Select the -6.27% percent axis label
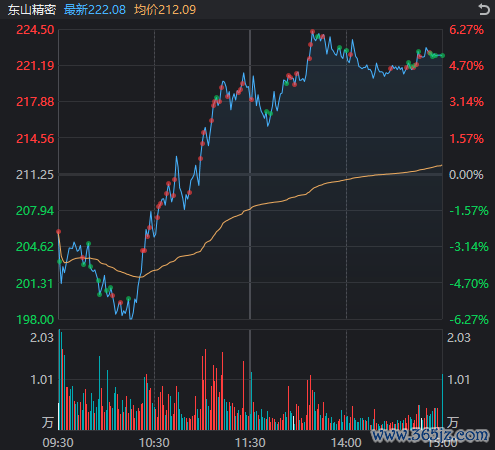This screenshot has width=495, height=450. [x=469, y=319]
